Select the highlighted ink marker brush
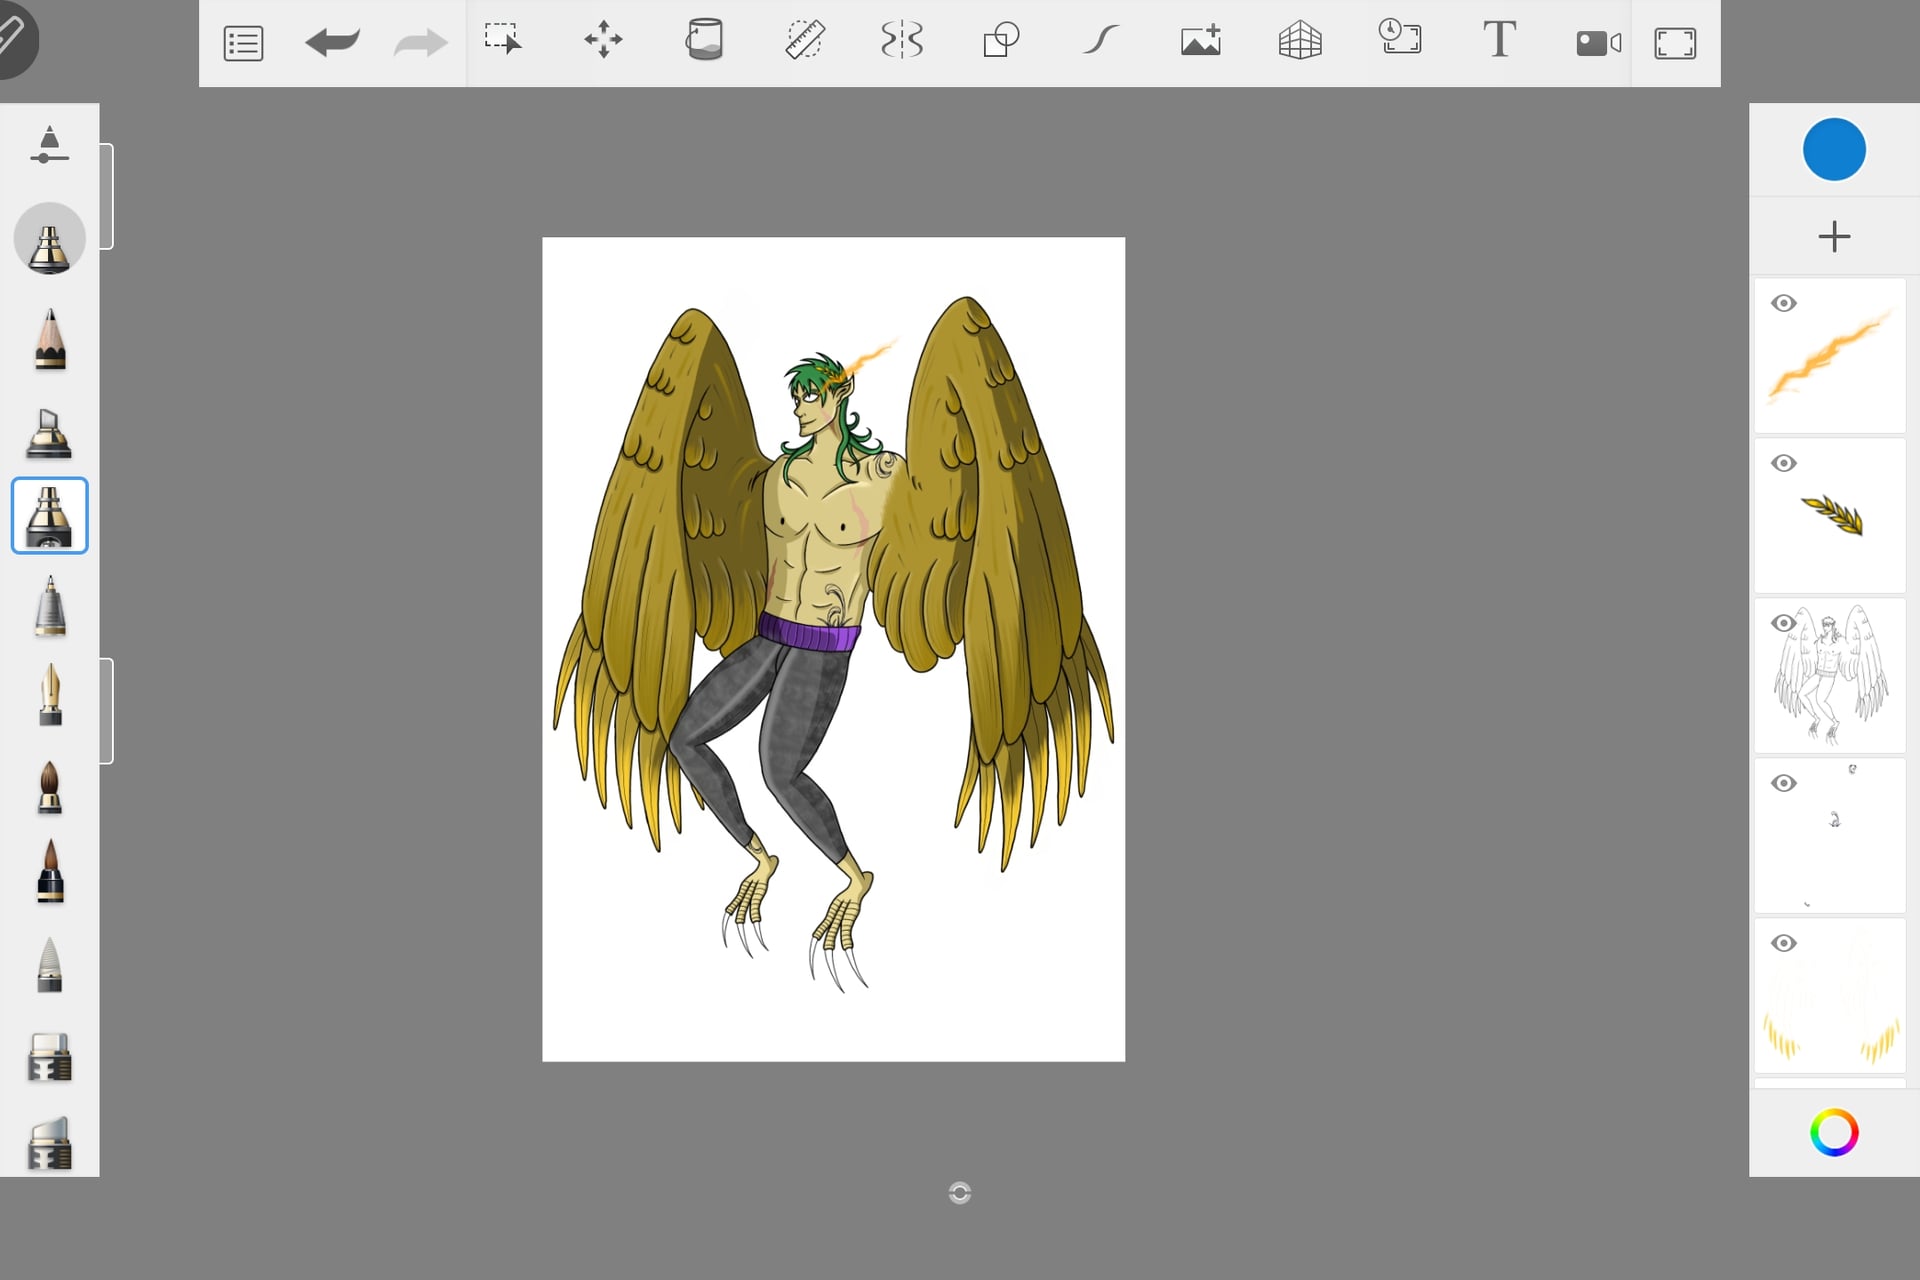 pos(49,516)
